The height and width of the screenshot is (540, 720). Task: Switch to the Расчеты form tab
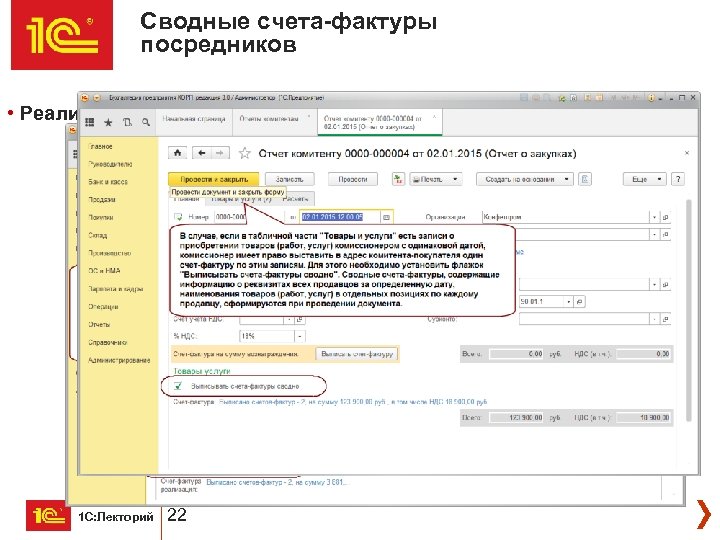295,199
